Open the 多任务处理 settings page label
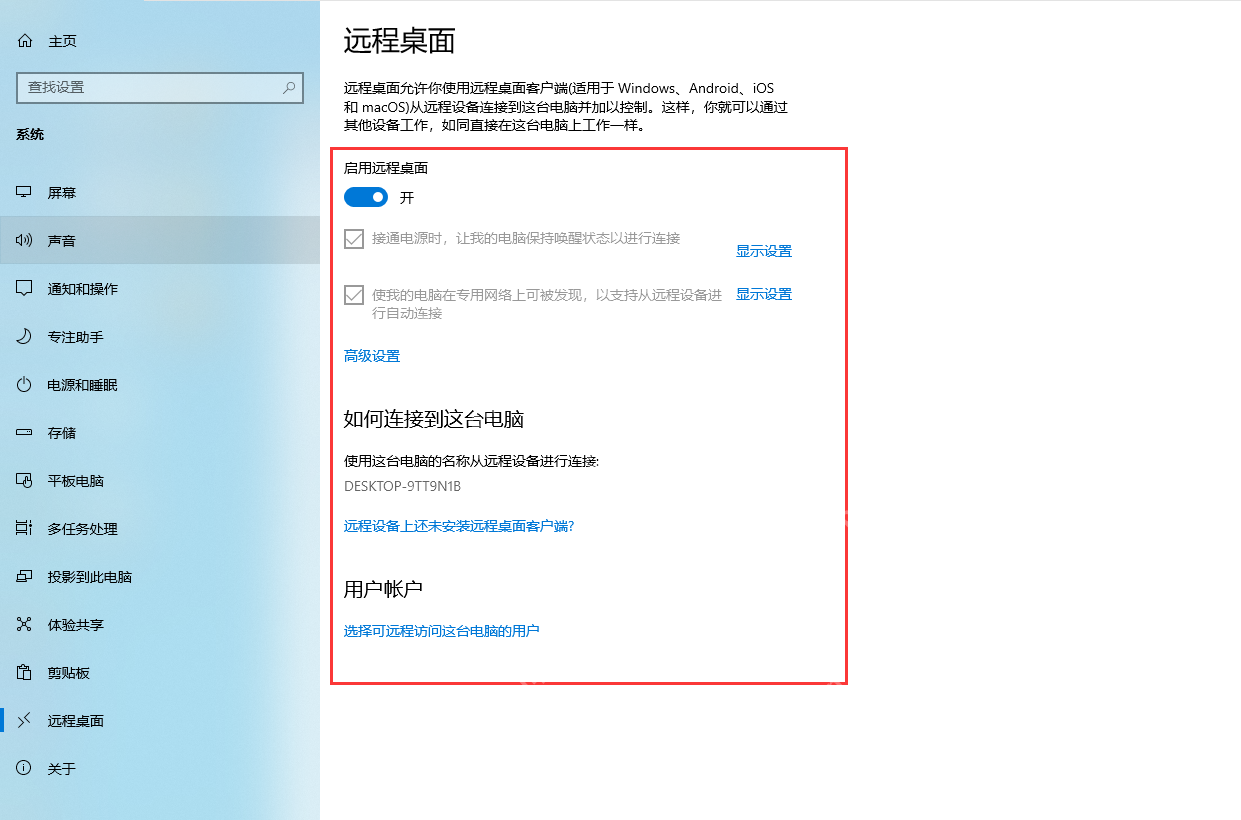 coord(83,529)
